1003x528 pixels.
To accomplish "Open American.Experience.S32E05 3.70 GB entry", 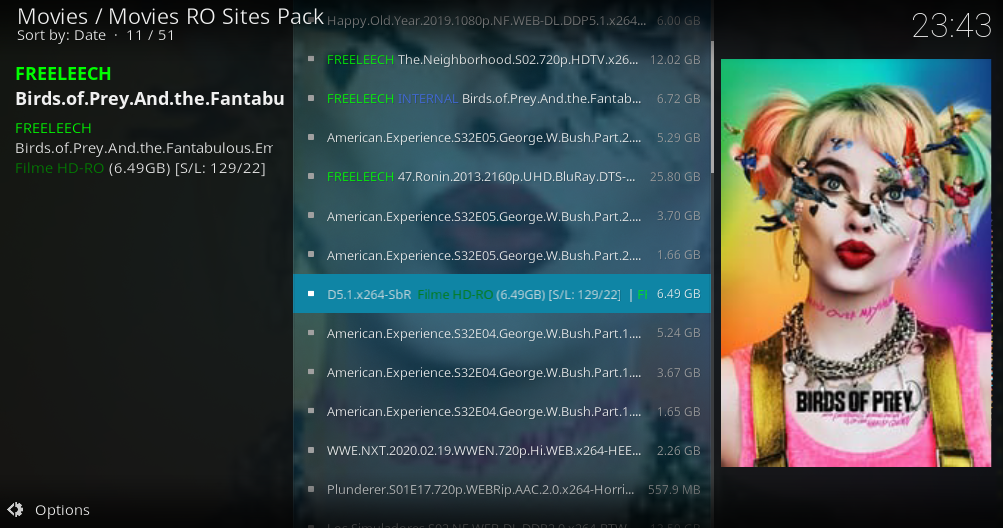I will [502, 216].
